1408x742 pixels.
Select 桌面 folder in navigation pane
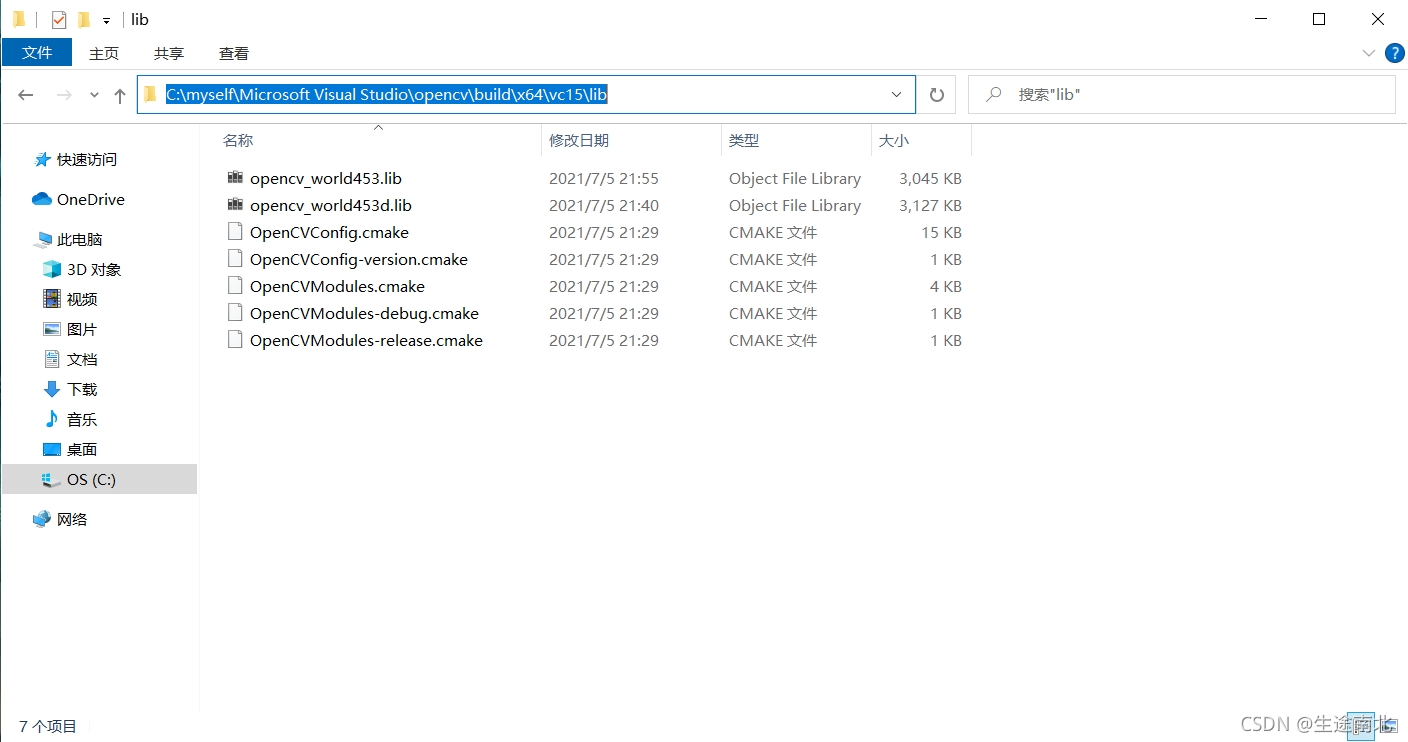(81, 450)
